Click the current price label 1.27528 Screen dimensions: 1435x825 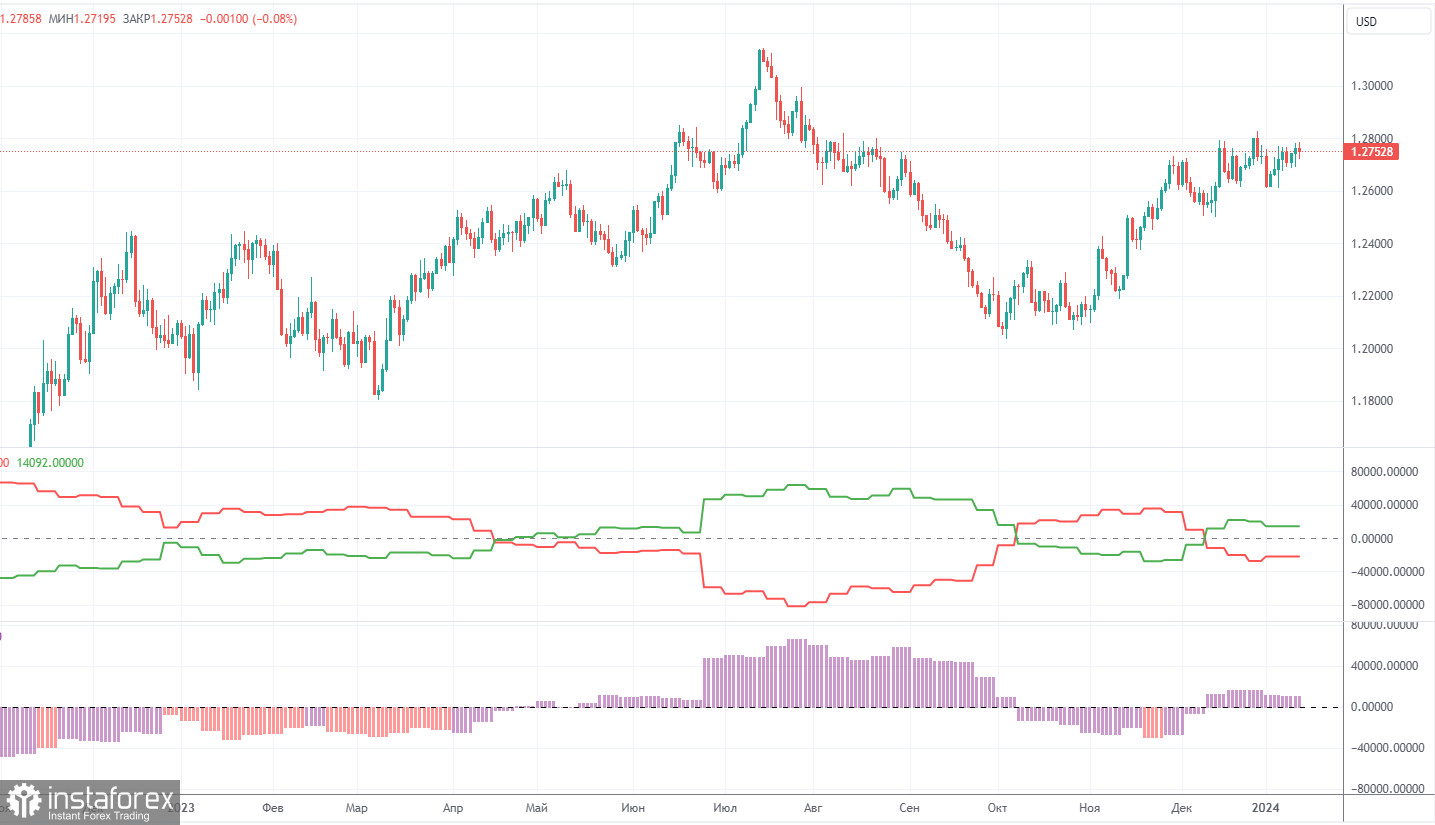[1372, 152]
